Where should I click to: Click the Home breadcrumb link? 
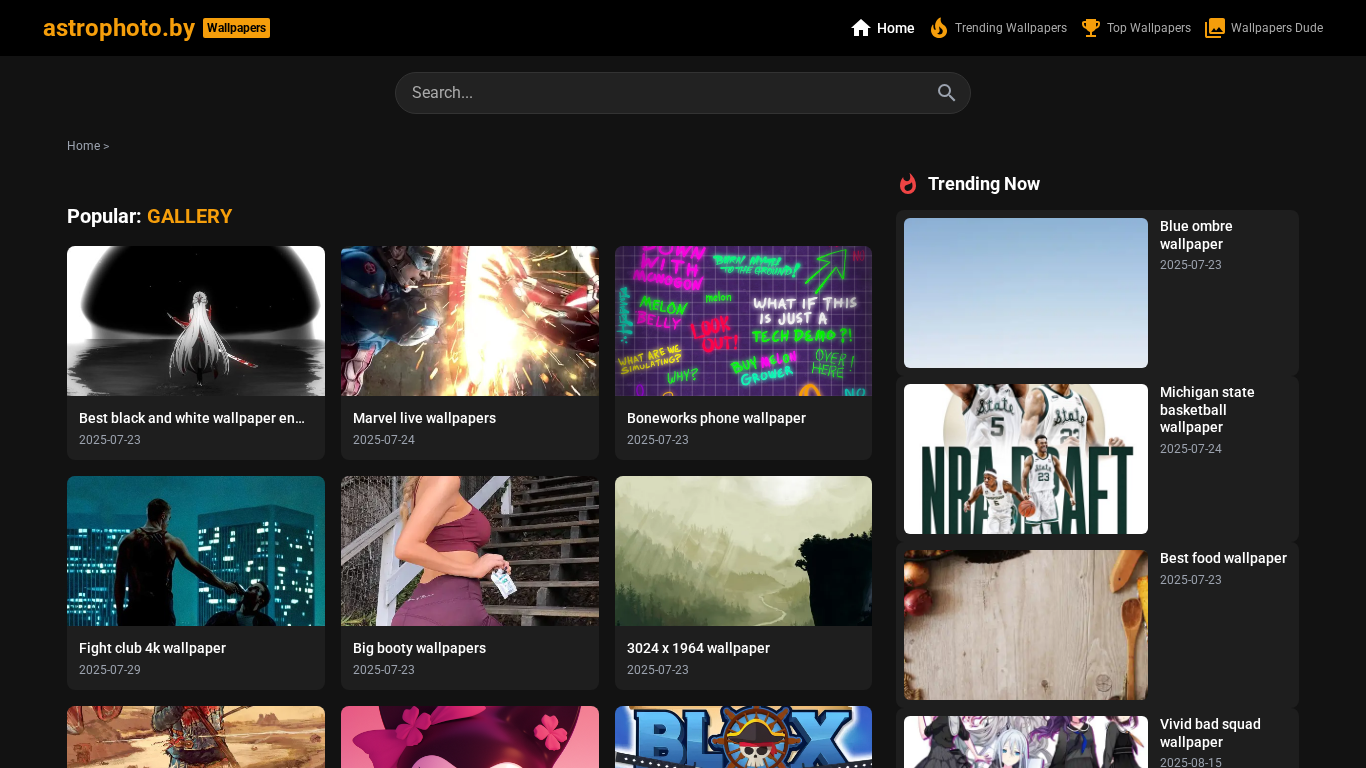83,146
